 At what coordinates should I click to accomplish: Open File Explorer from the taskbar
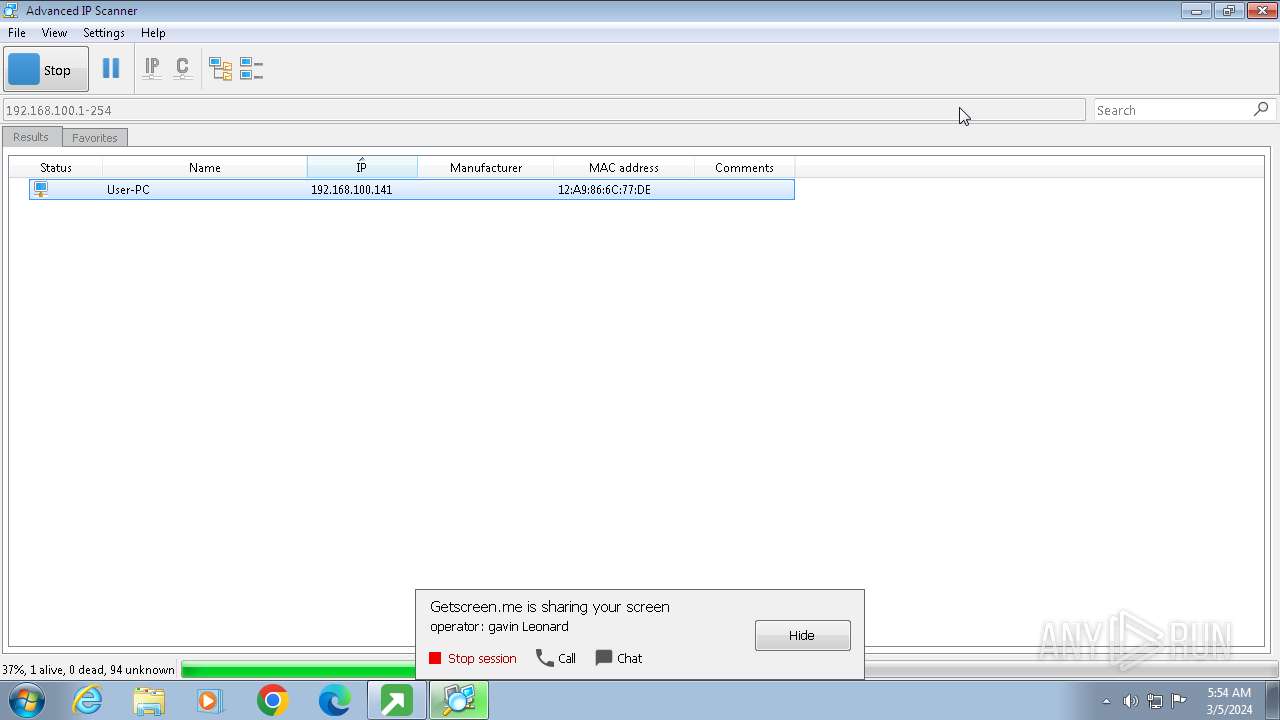[x=149, y=700]
